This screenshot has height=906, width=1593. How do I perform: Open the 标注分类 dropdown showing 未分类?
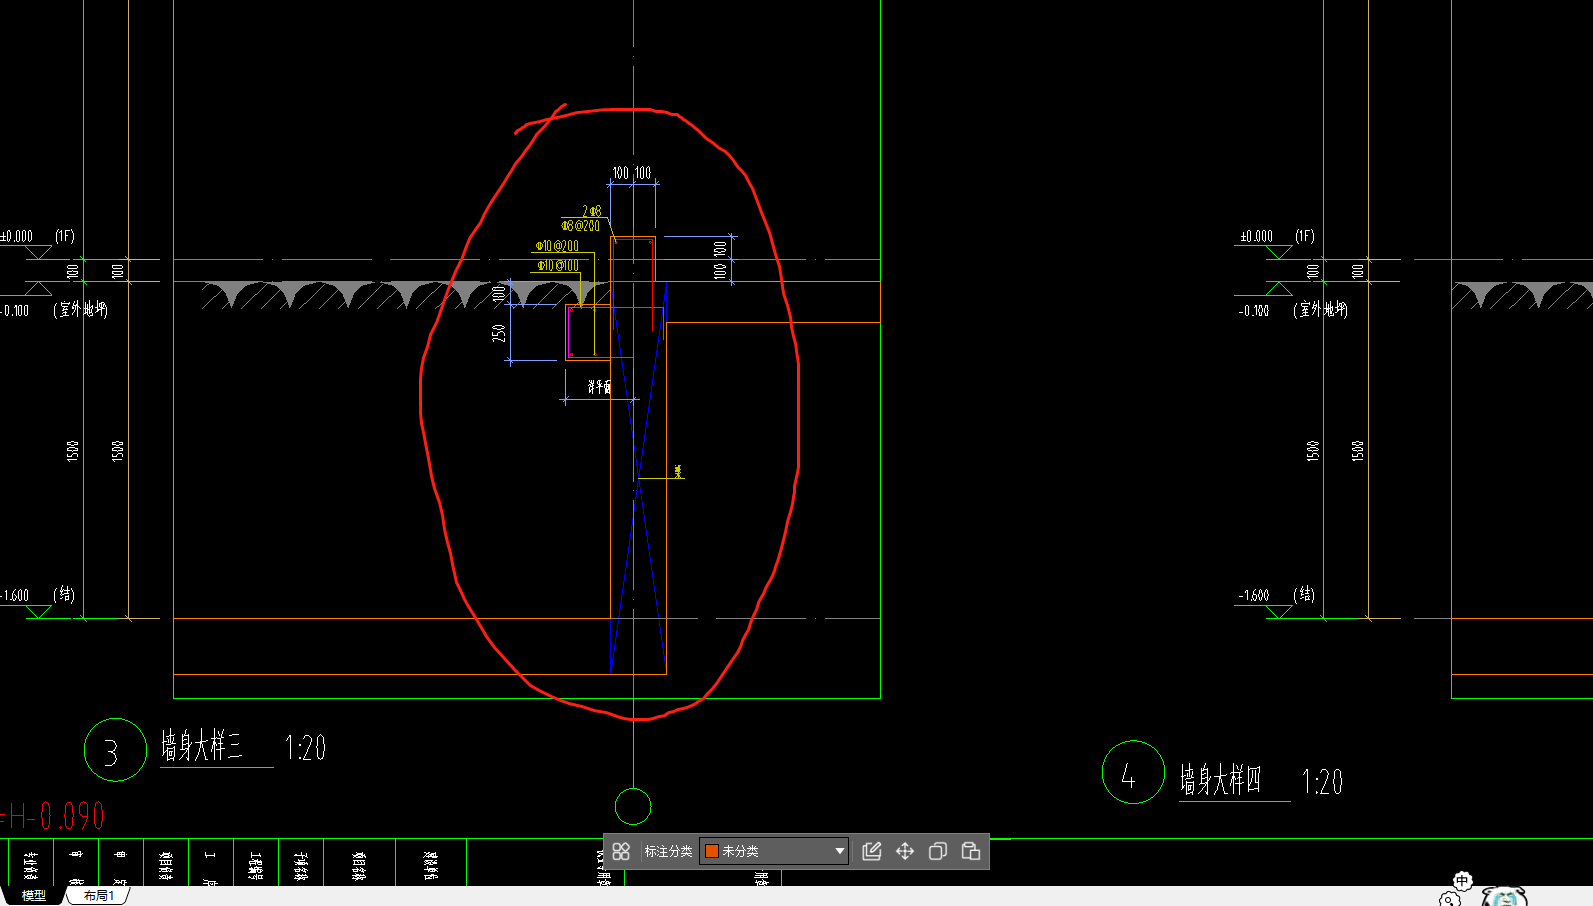[774, 851]
